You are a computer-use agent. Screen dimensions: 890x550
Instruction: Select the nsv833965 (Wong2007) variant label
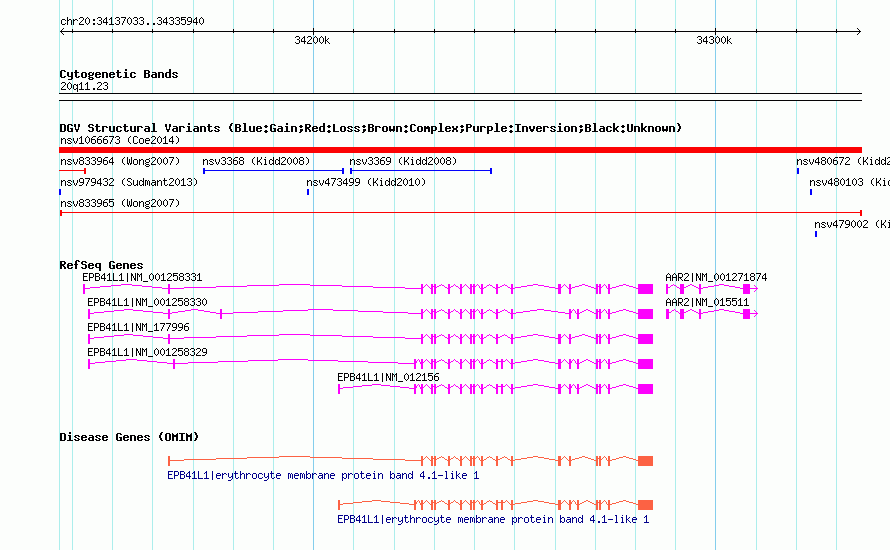point(120,203)
